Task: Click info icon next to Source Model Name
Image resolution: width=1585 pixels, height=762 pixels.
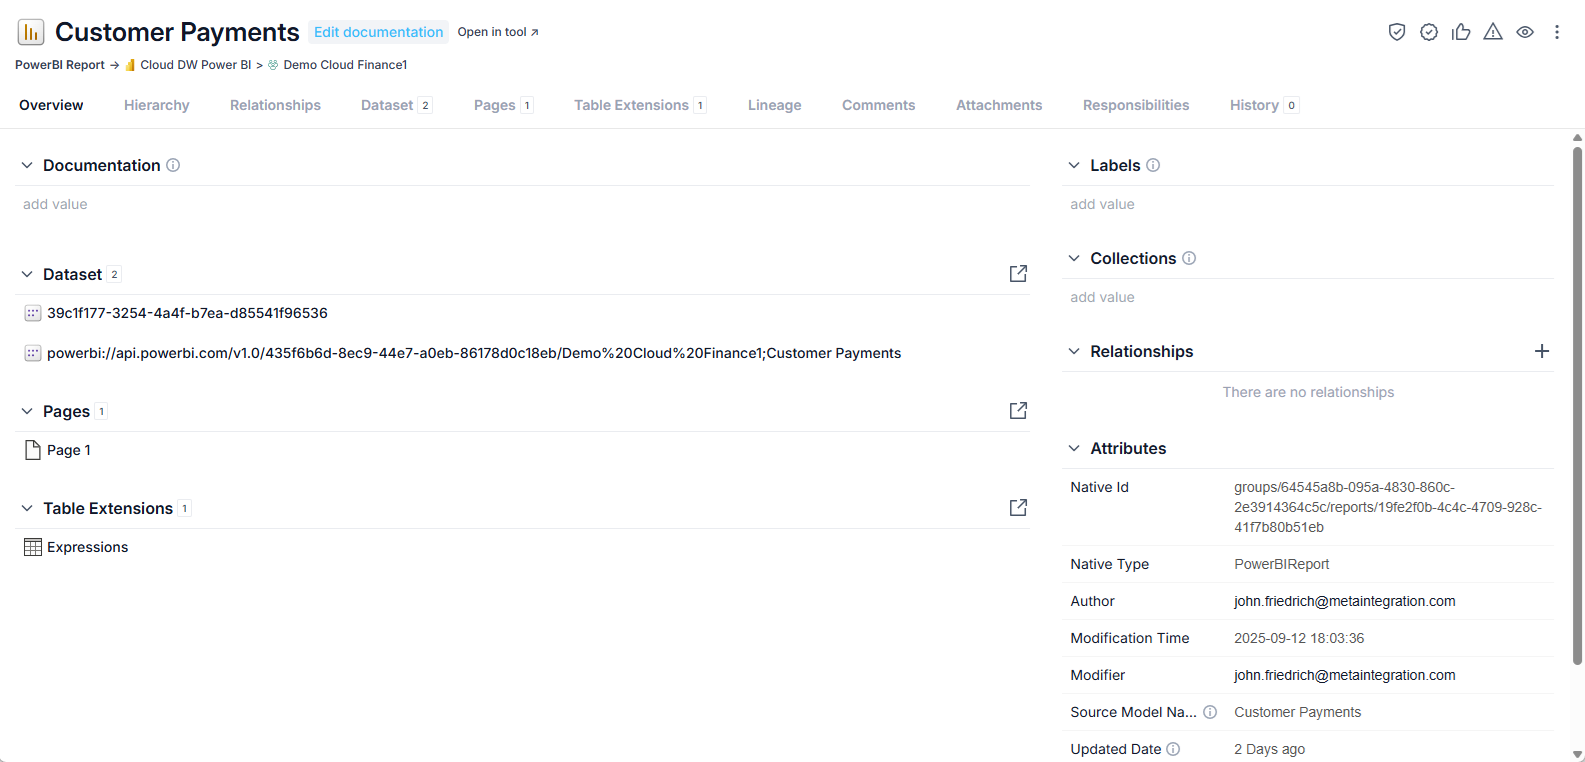Action: coord(1210,712)
